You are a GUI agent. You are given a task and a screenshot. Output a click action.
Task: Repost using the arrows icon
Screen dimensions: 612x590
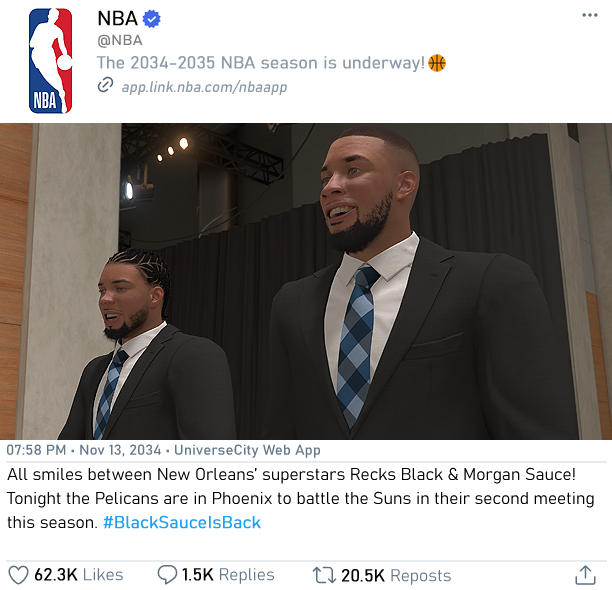(x=324, y=575)
